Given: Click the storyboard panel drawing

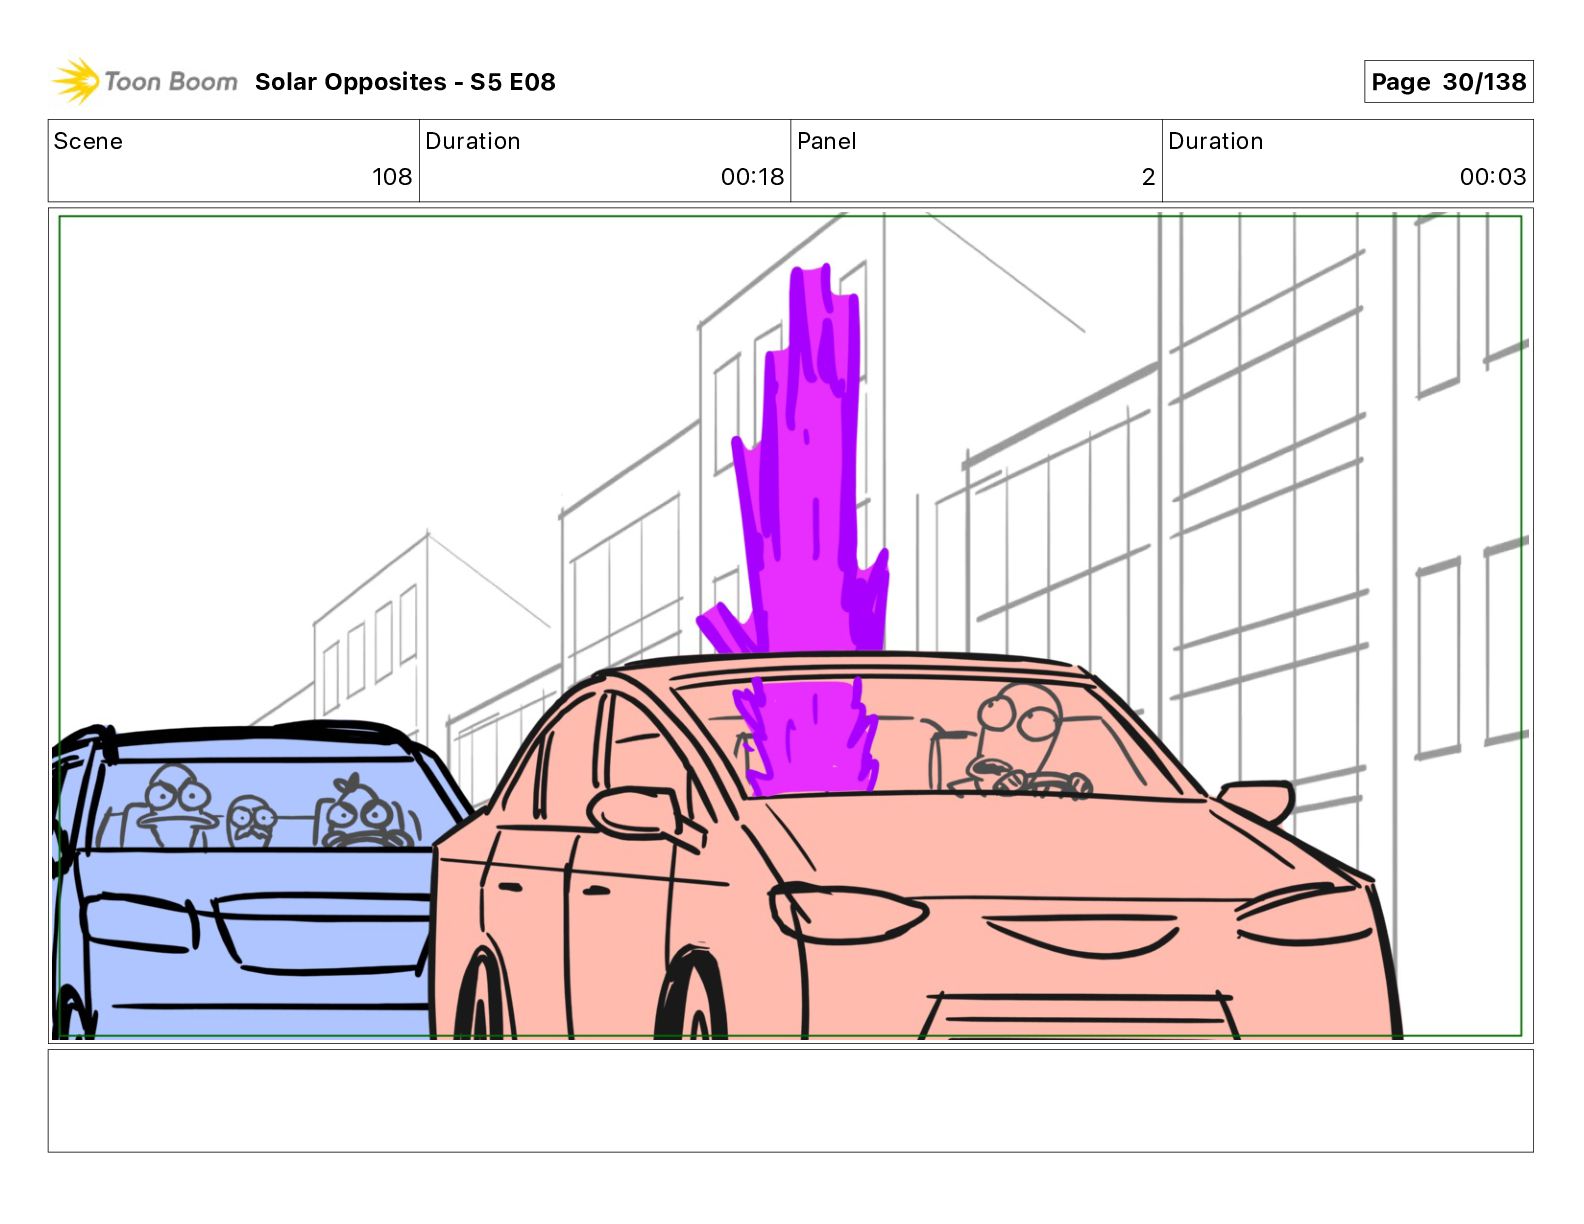Looking at the screenshot, I should 790,626.
